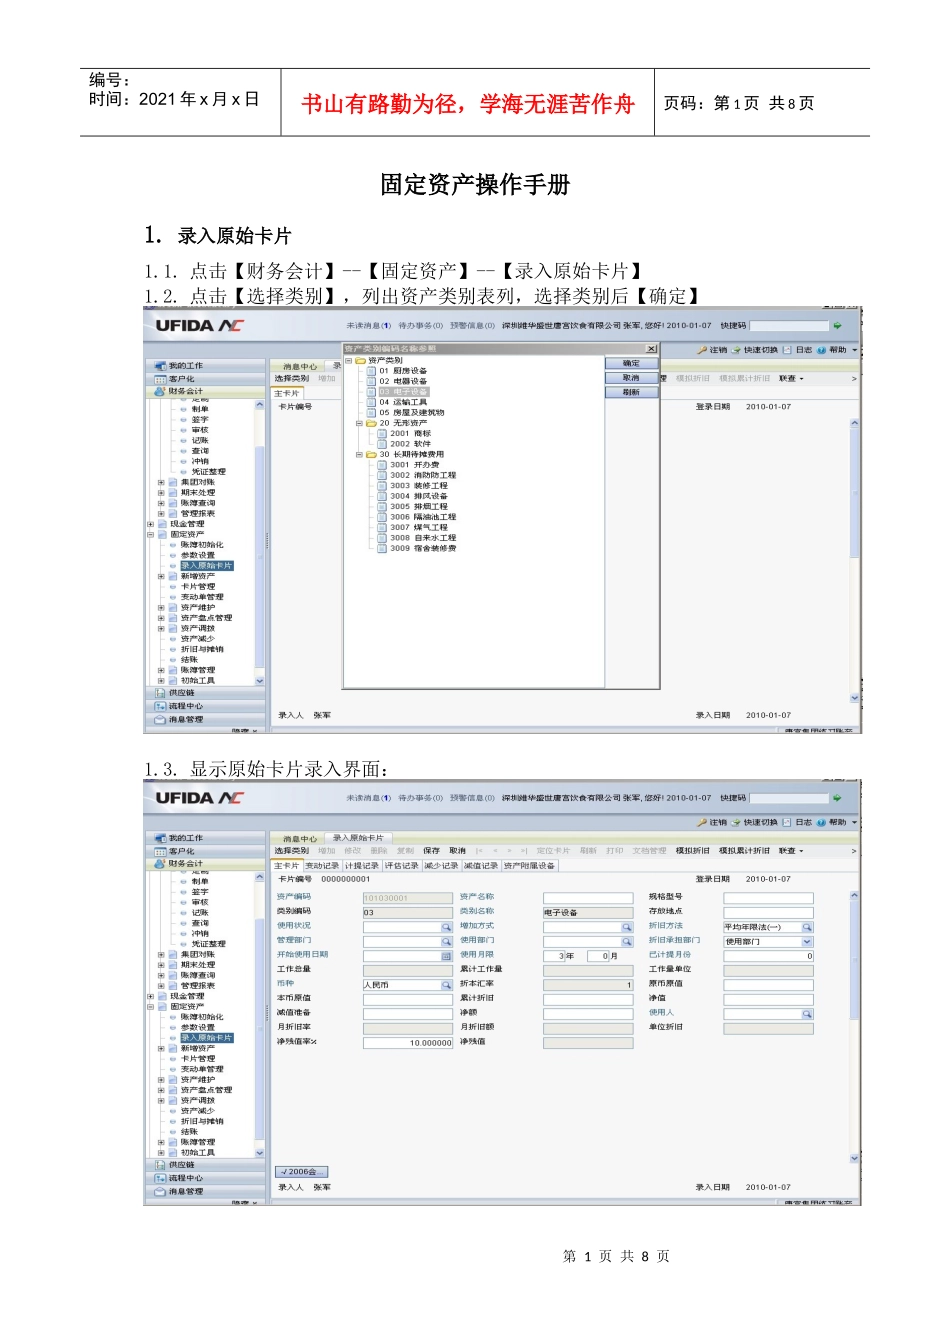Select category 02 电器设备

(403, 381)
